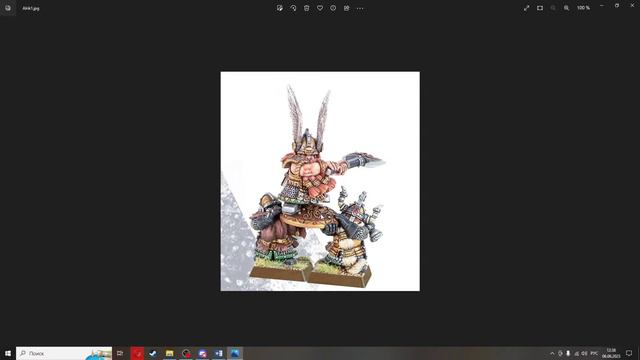The width and height of the screenshot is (640, 360).
Task: Click the Edit image icon
Action: tap(280, 8)
